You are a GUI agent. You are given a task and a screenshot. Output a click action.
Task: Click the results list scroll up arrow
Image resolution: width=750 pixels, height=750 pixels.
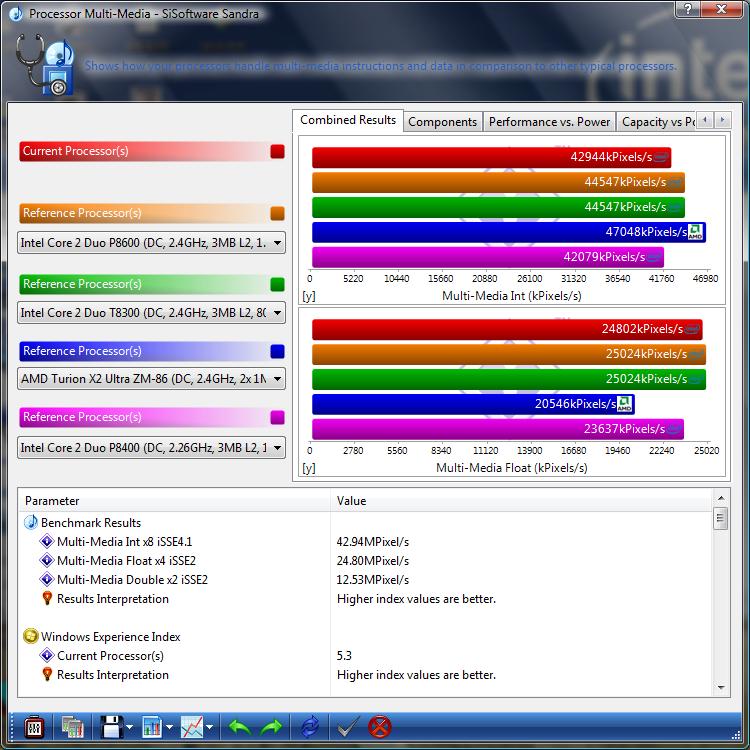click(721, 498)
